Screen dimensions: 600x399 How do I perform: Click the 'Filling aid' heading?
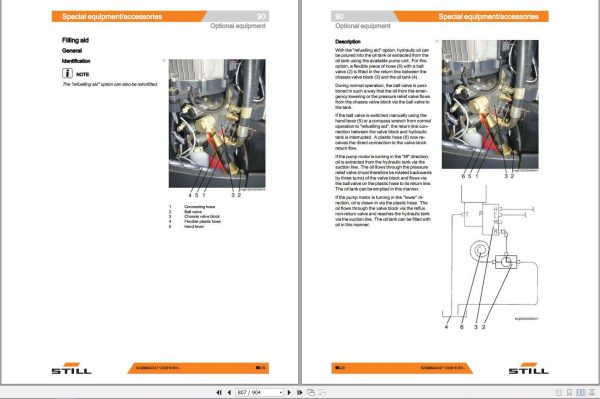point(75,40)
